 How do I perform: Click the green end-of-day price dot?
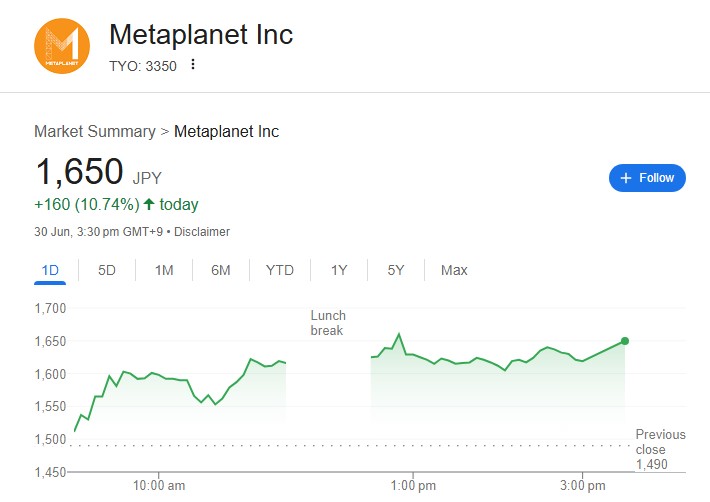coord(625,341)
